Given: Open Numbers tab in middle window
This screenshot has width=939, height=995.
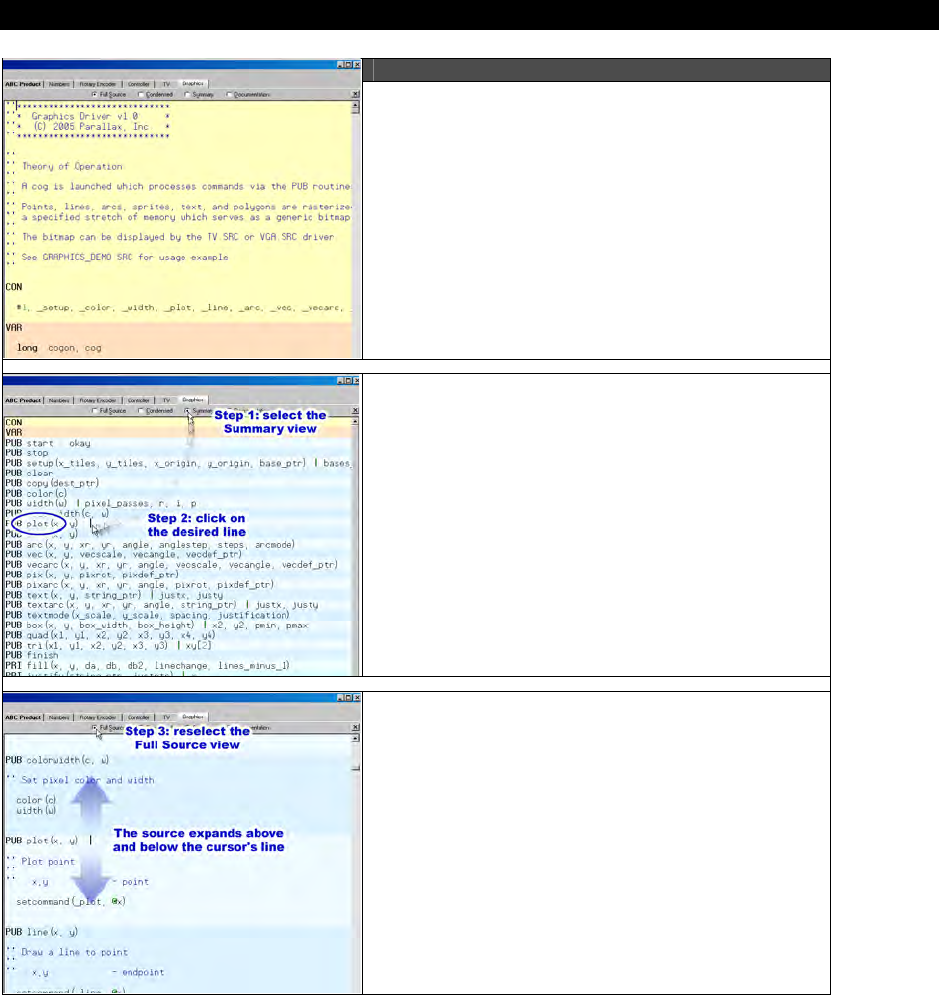Looking at the screenshot, I should (x=59, y=400).
